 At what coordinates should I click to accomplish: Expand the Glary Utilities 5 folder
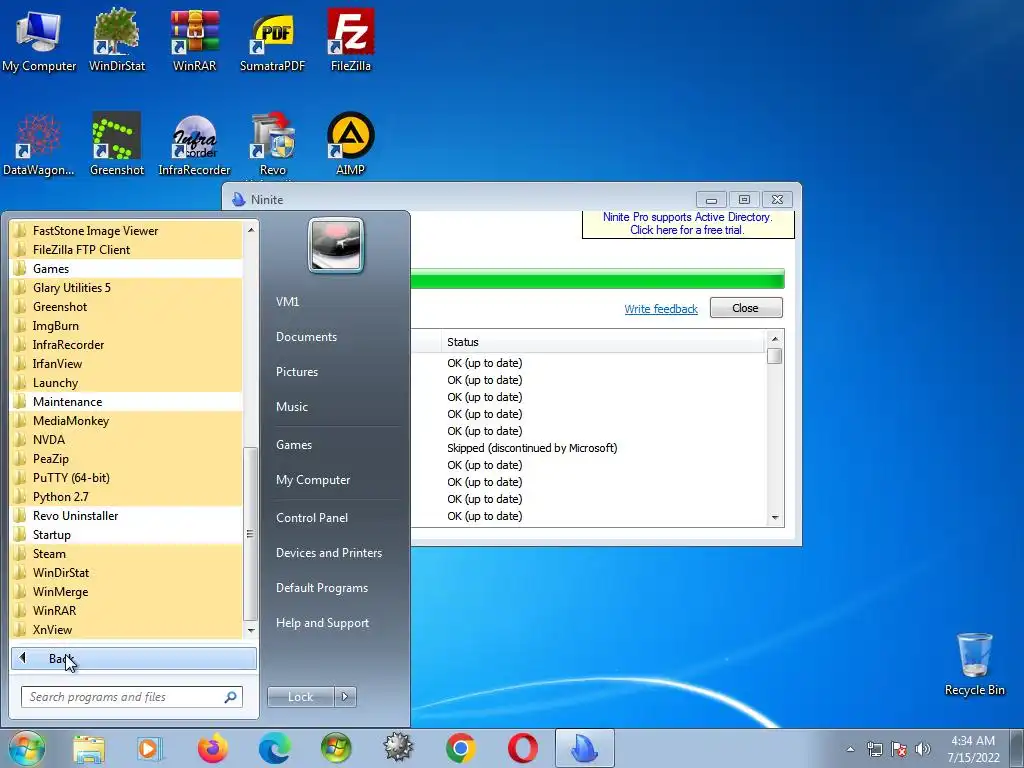pyautogui.click(x=127, y=287)
